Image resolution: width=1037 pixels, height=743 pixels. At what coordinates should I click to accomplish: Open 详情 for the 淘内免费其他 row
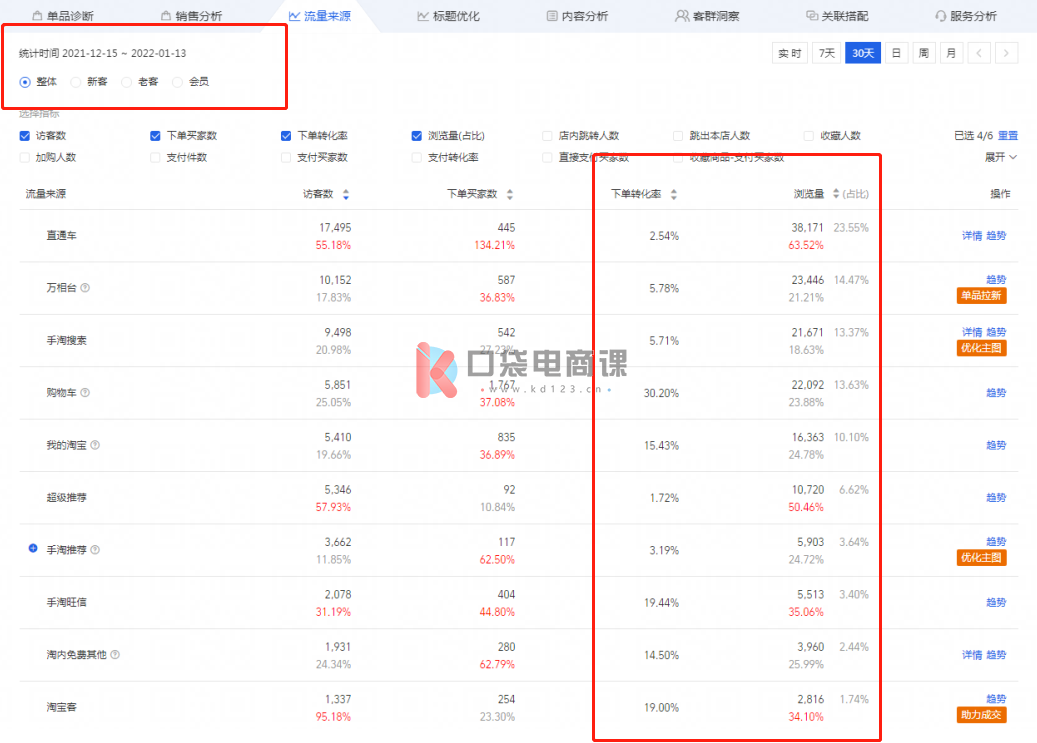pos(972,654)
